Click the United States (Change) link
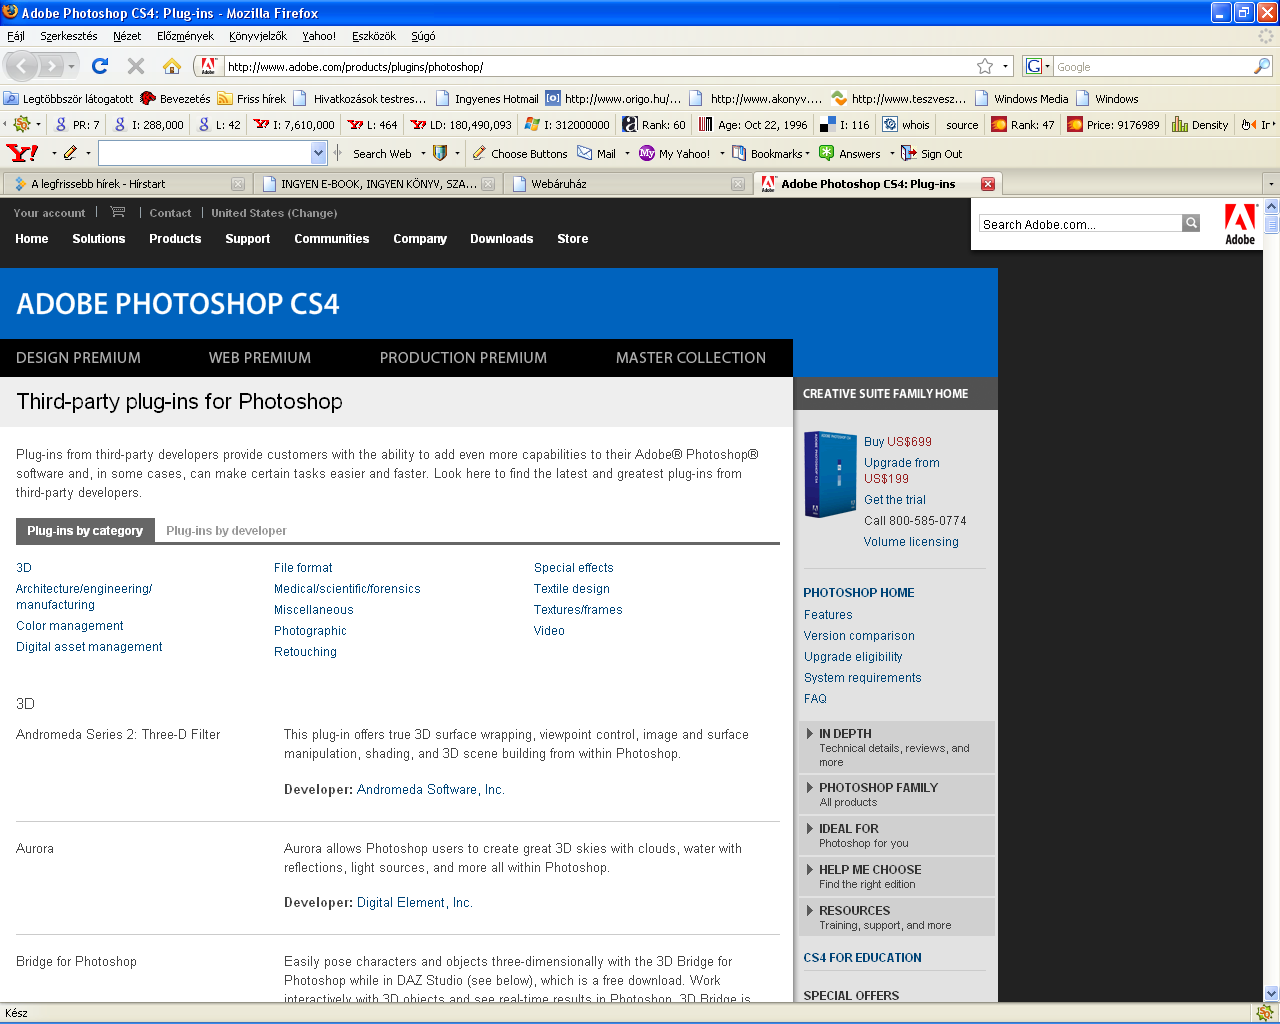Screen dimensions: 1280x1024 point(274,213)
